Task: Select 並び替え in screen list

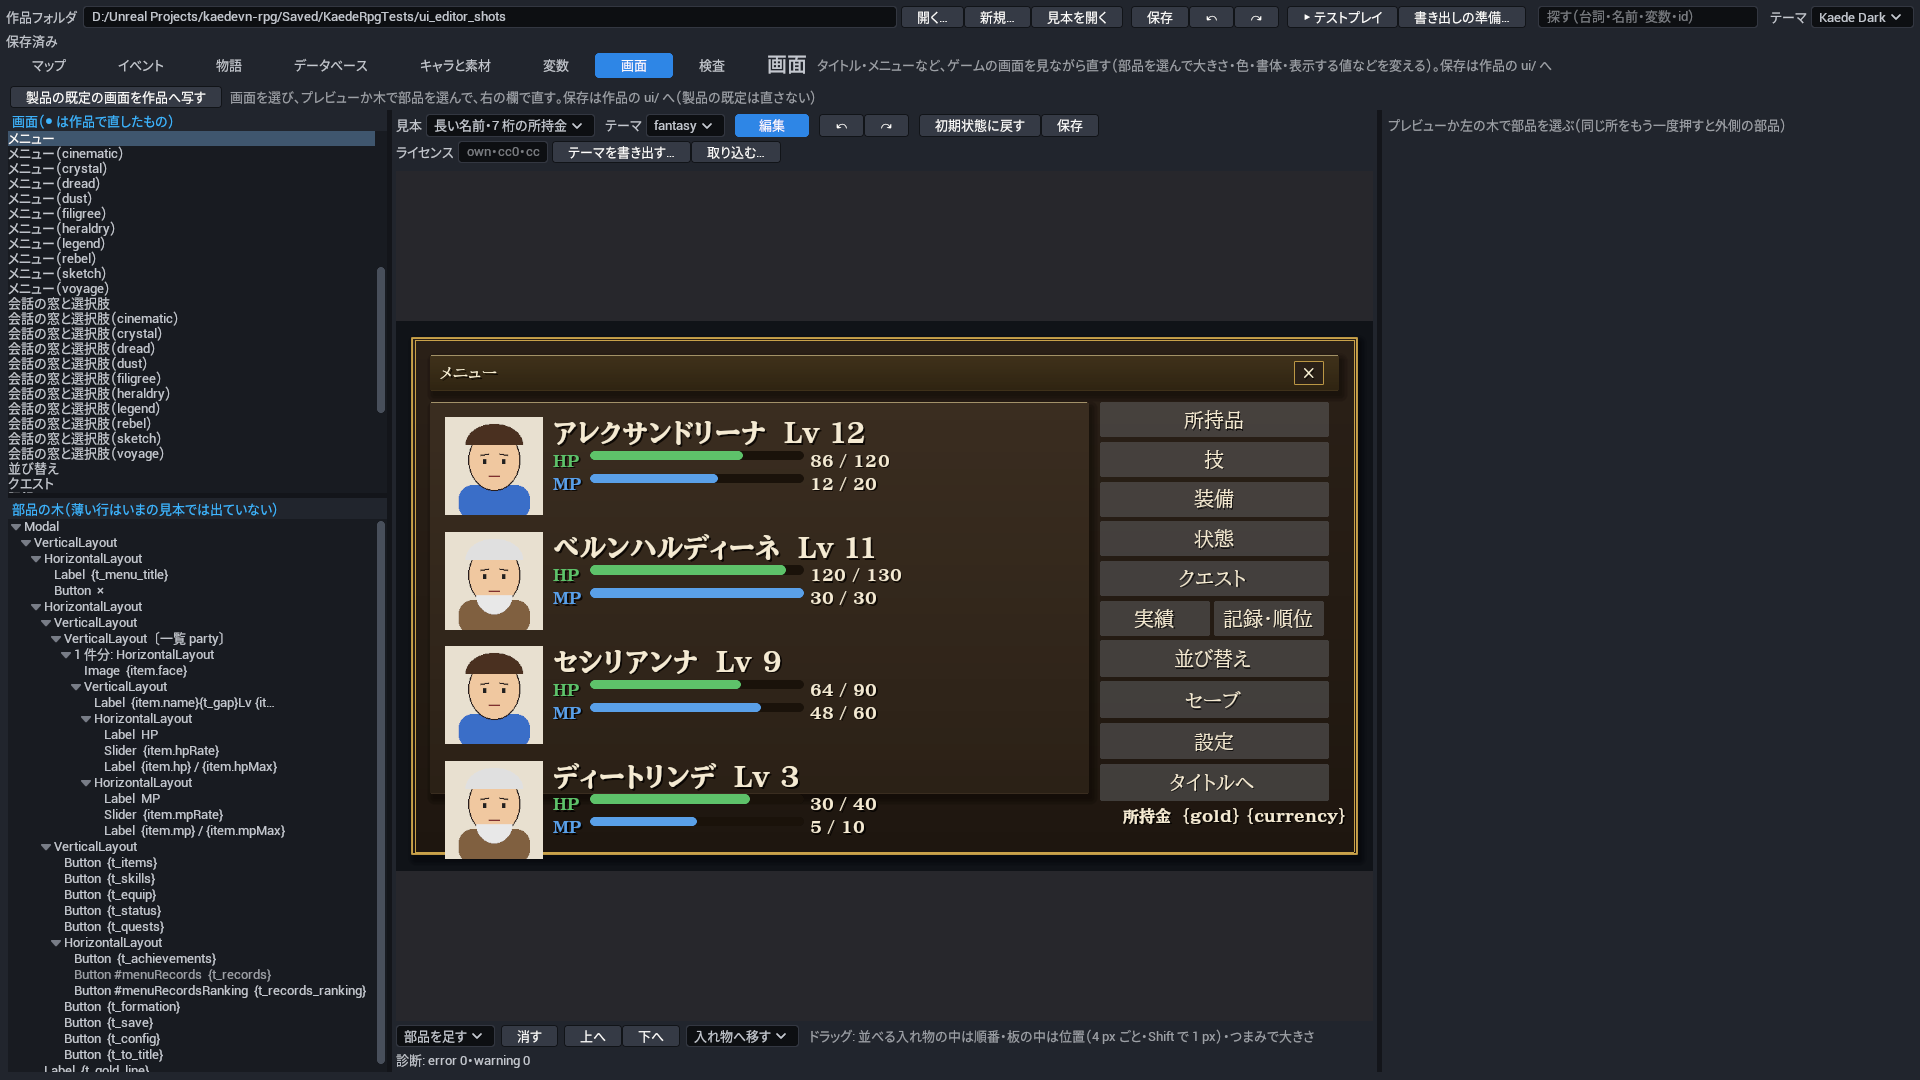Action: click(x=192, y=469)
